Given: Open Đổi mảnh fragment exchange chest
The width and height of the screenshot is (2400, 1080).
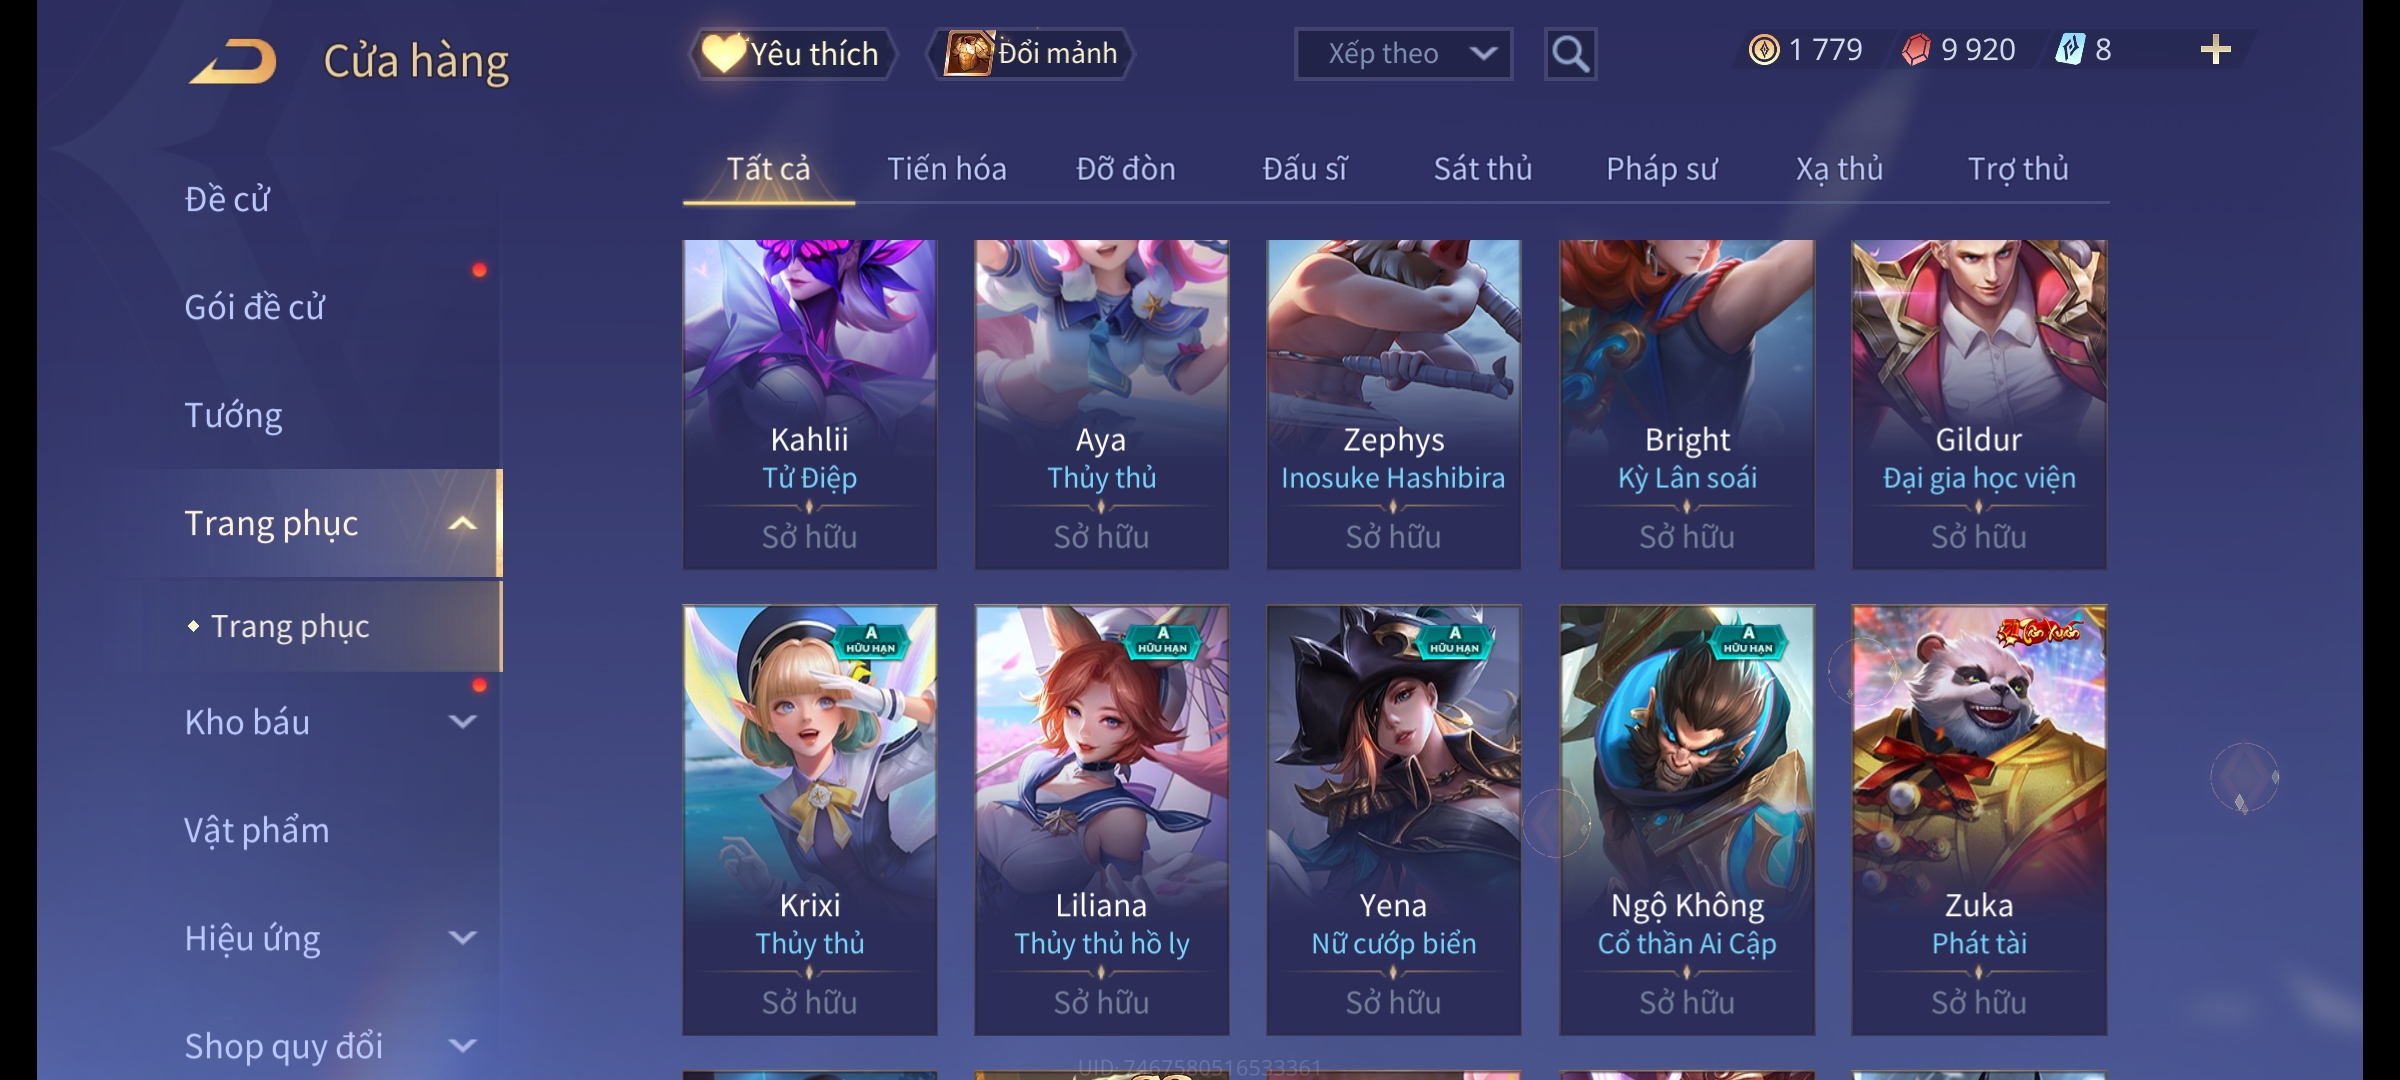Looking at the screenshot, I should pyautogui.click(x=1031, y=53).
